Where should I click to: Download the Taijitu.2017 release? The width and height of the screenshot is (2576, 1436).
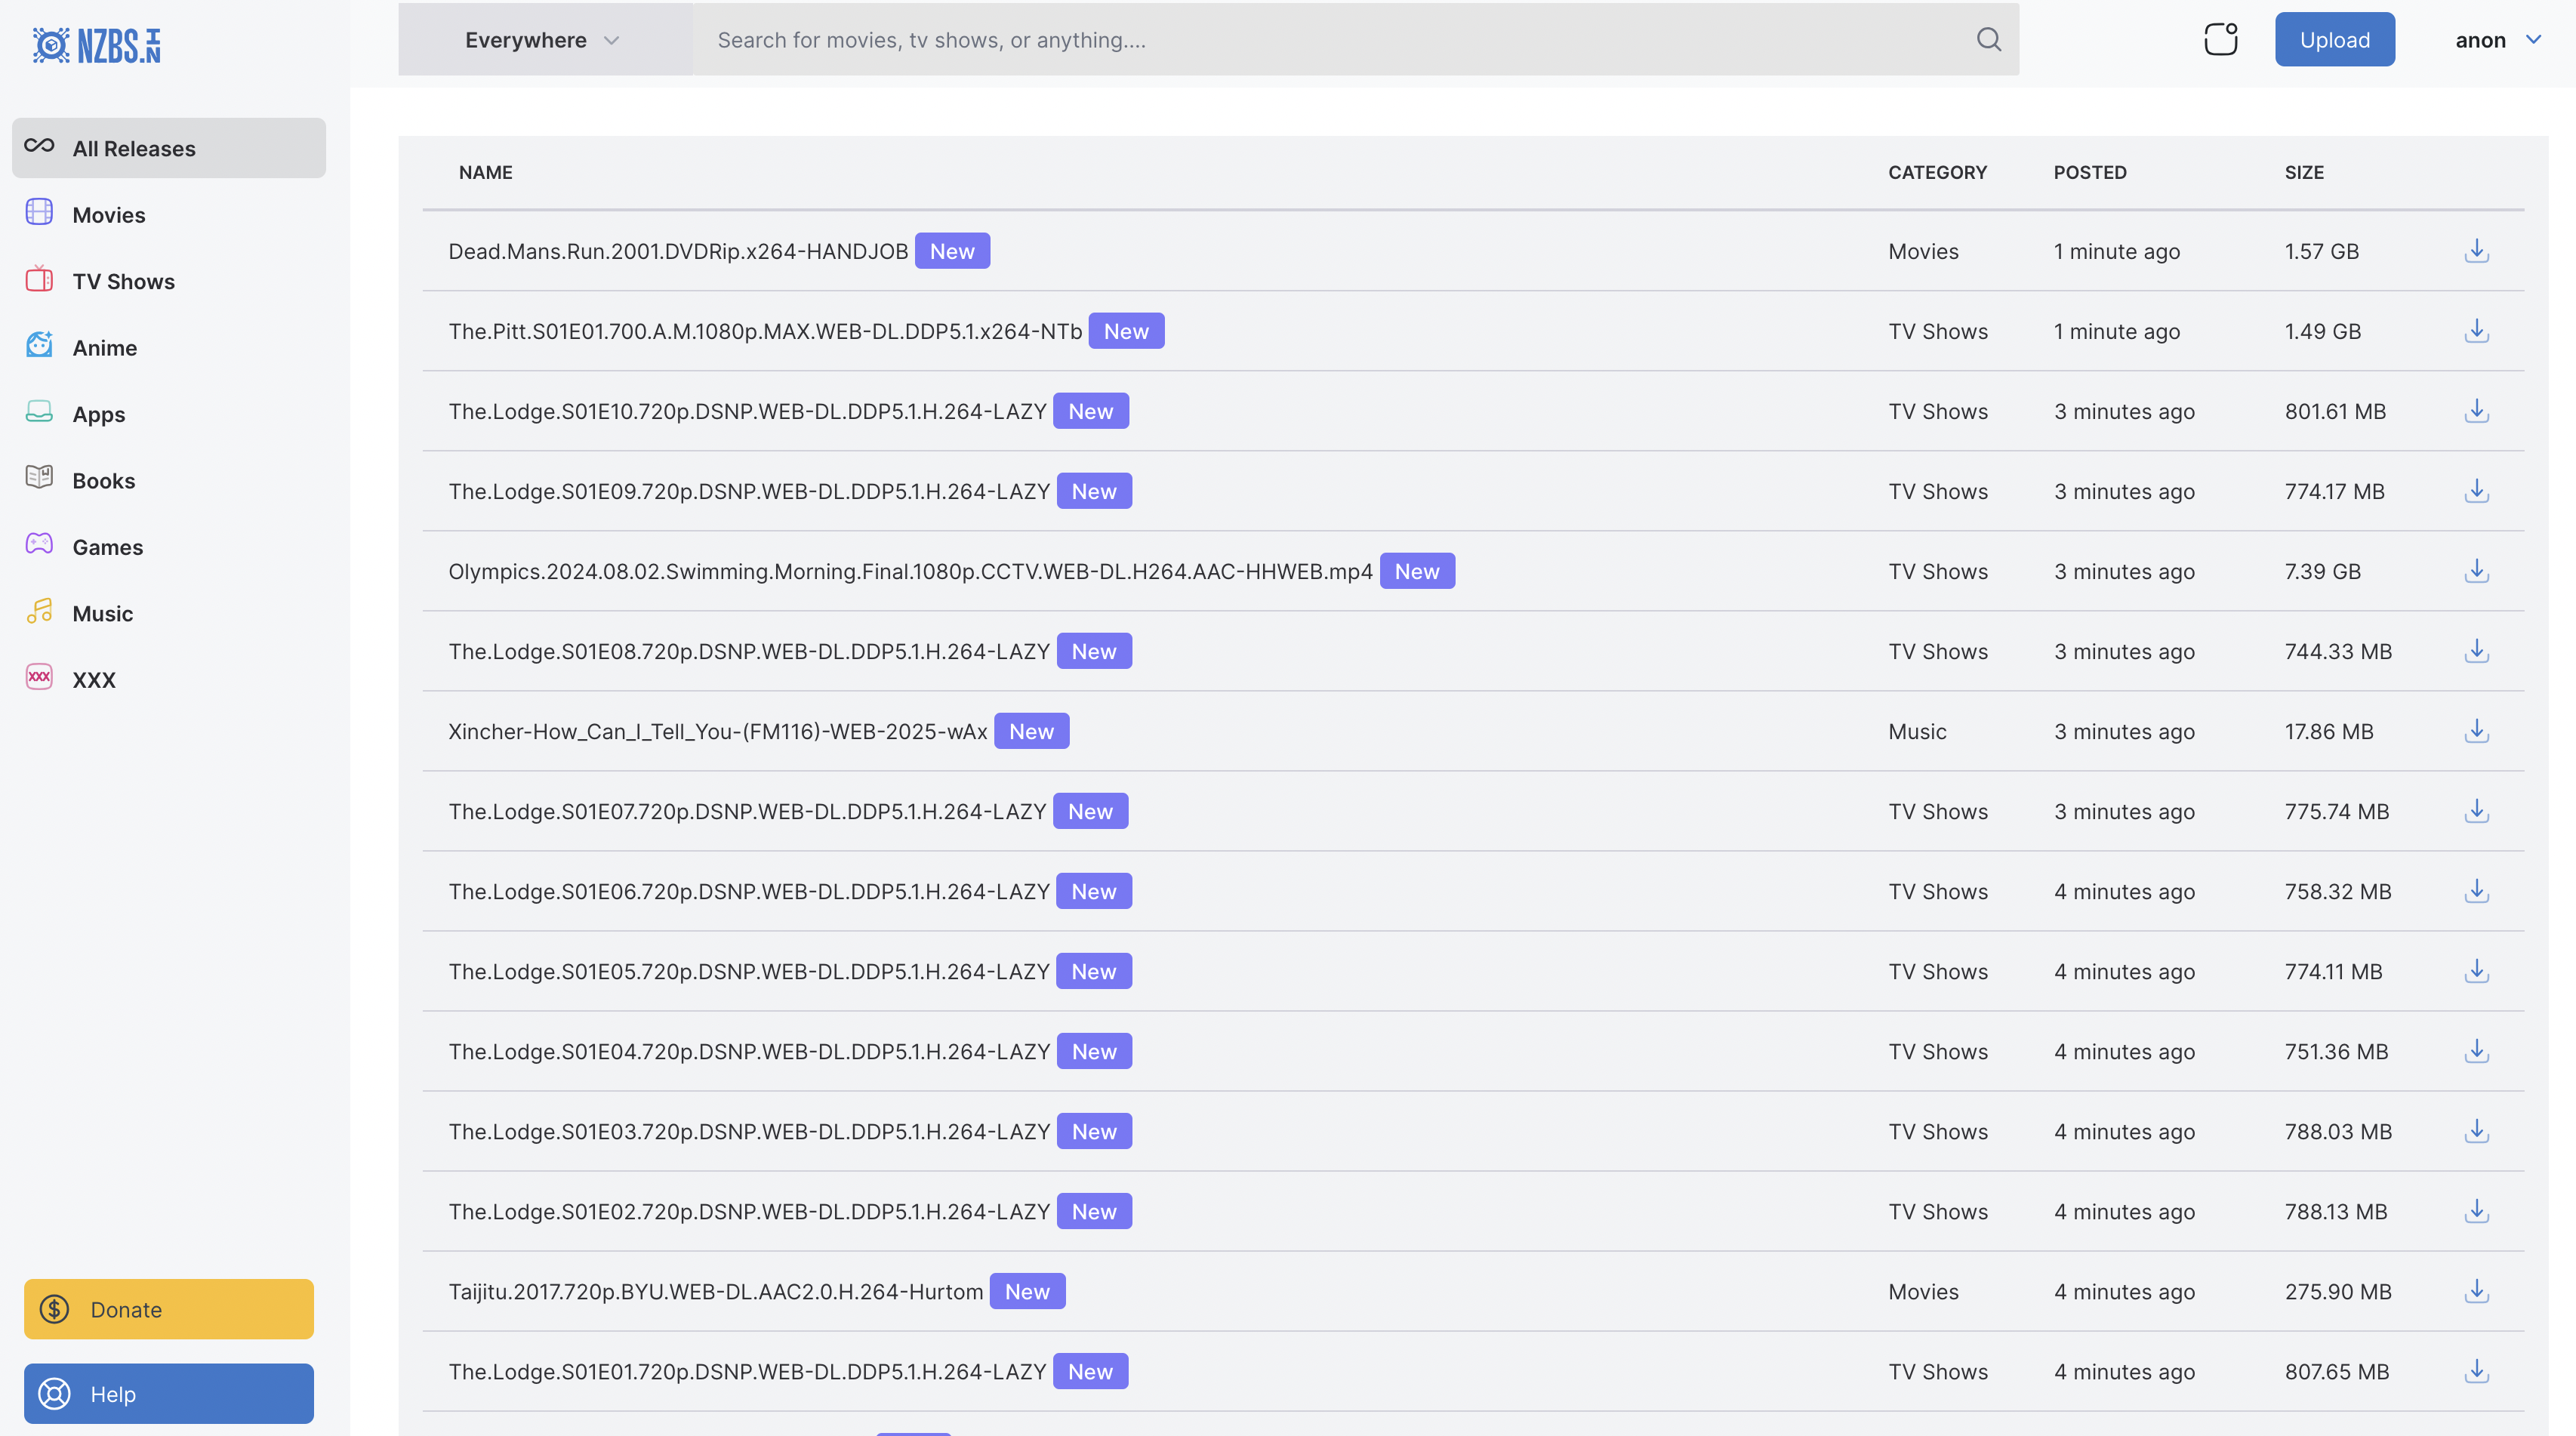(2477, 1291)
